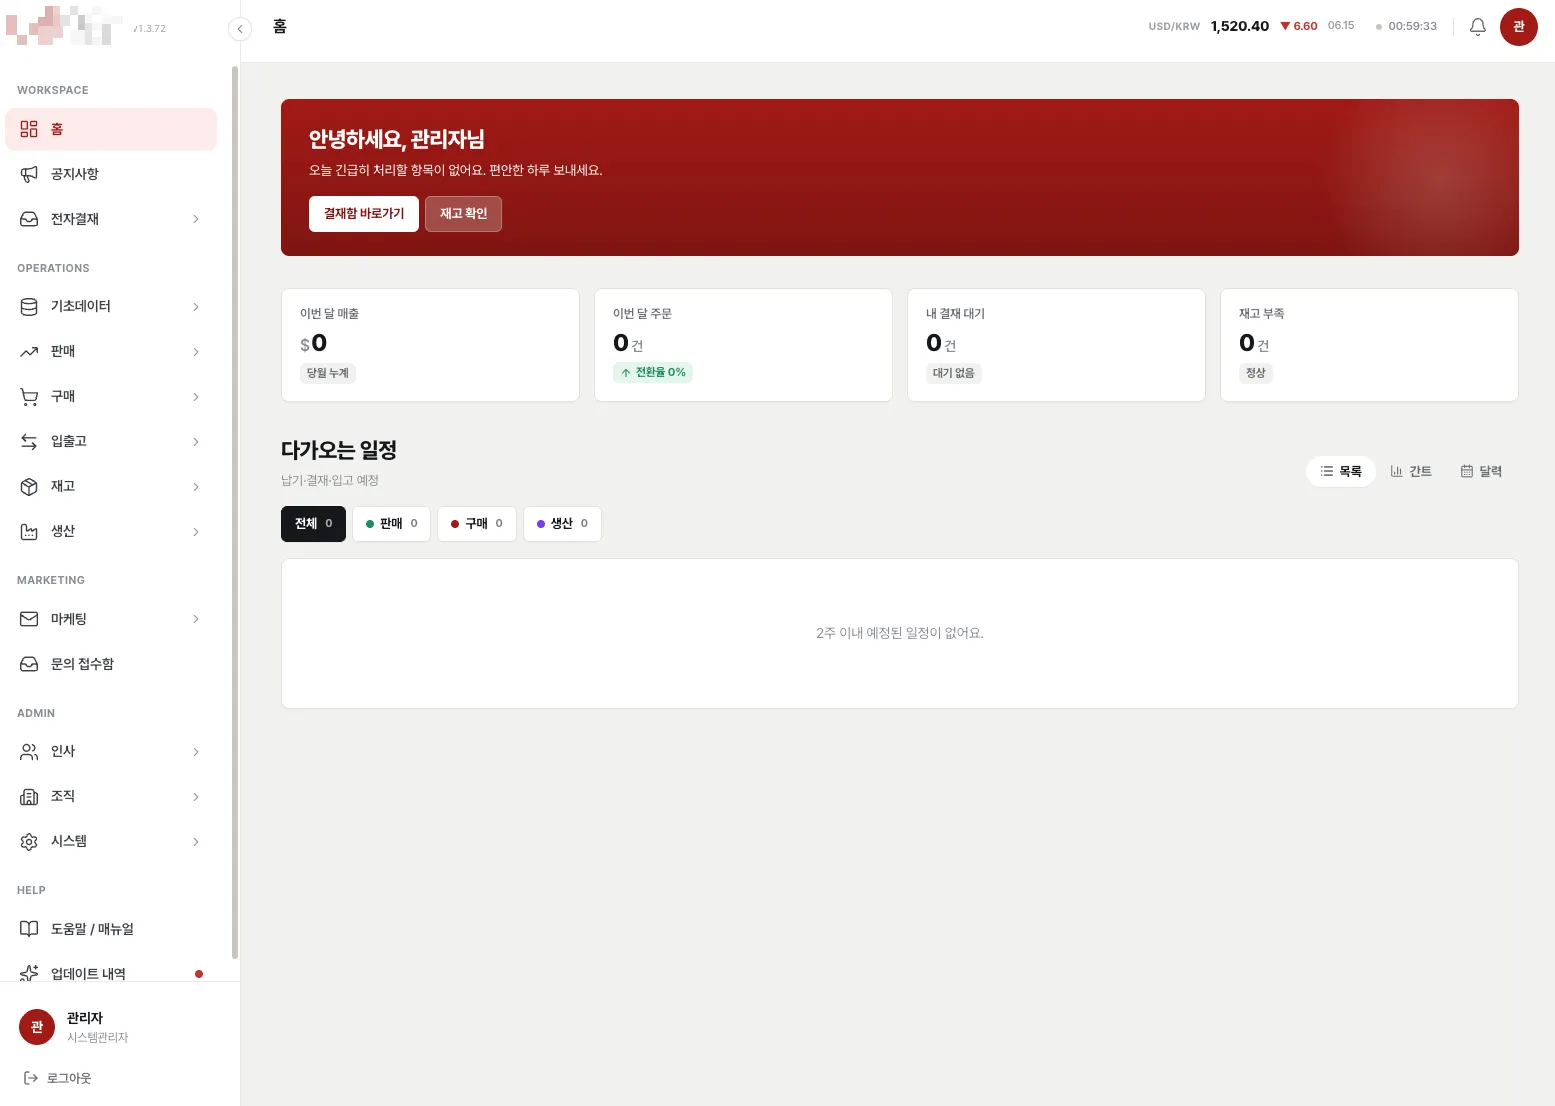1555x1106 pixels.
Task: Click the 마케팅 envelope icon
Action: point(29,619)
